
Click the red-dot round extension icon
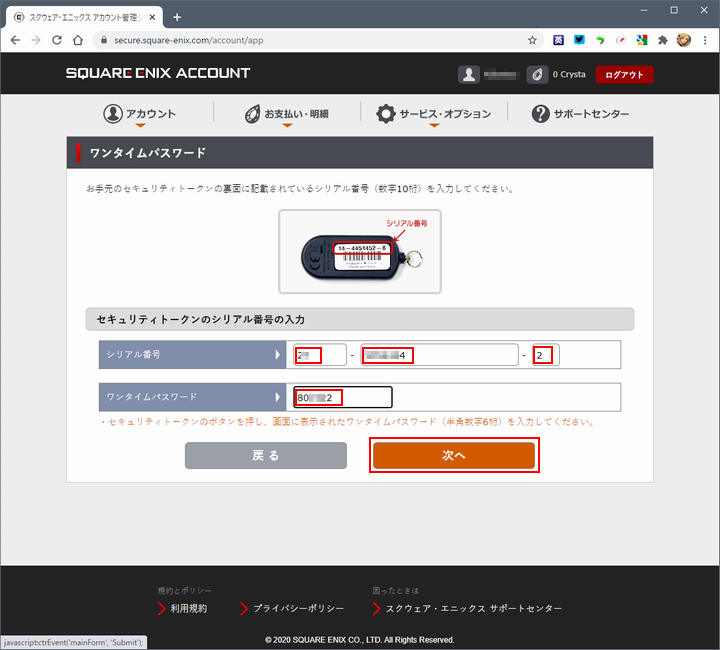(x=621, y=40)
